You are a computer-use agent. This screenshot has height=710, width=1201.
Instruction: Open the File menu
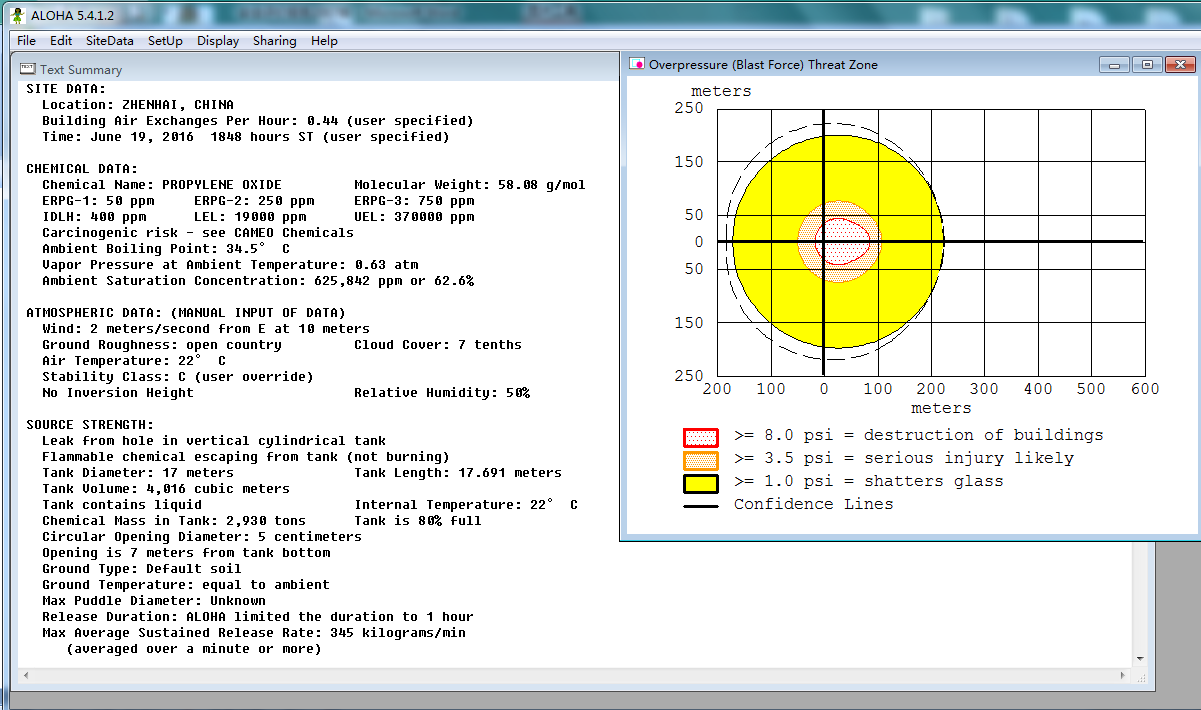click(x=26, y=41)
